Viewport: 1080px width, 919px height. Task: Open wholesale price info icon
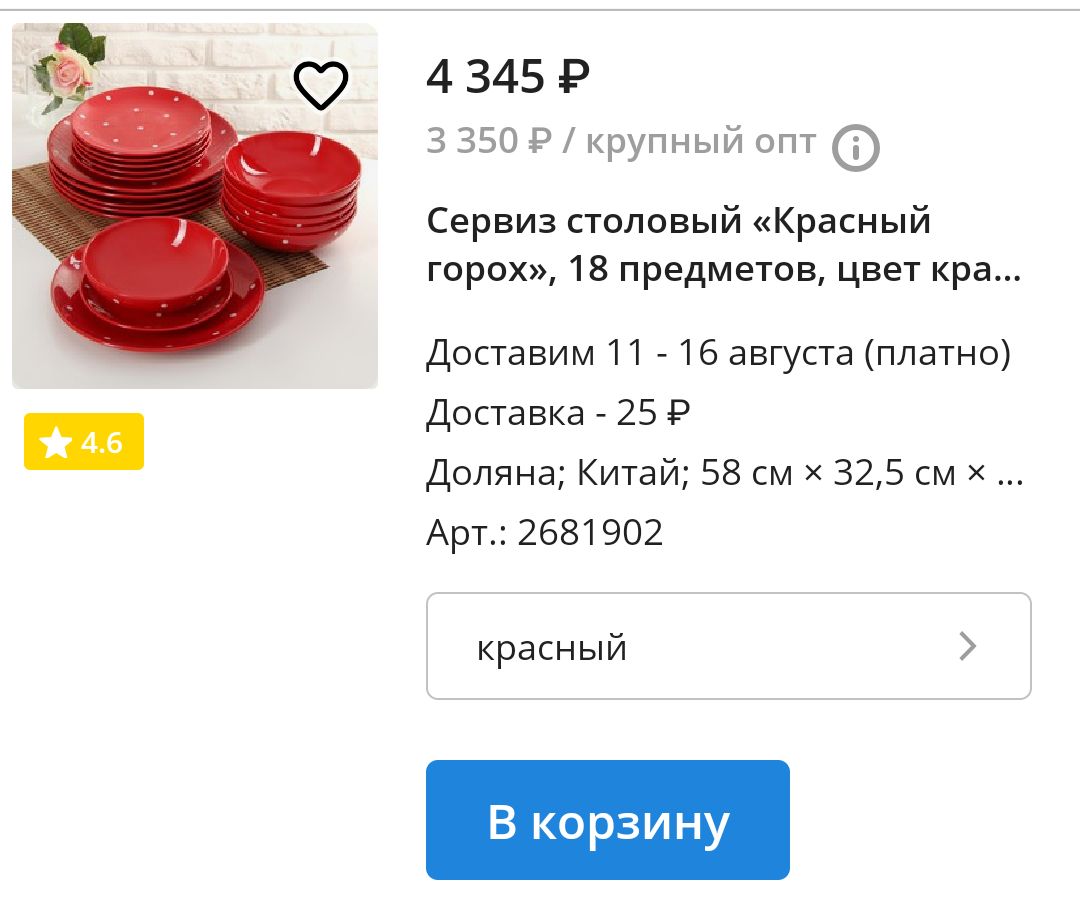click(x=855, y=147)
